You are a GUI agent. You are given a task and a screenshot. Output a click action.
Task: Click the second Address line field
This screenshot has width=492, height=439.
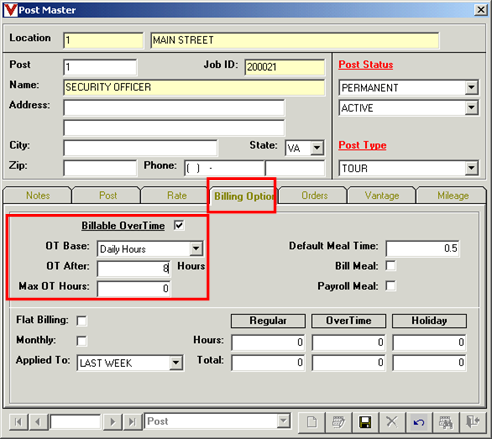click(x=174, y=128)
